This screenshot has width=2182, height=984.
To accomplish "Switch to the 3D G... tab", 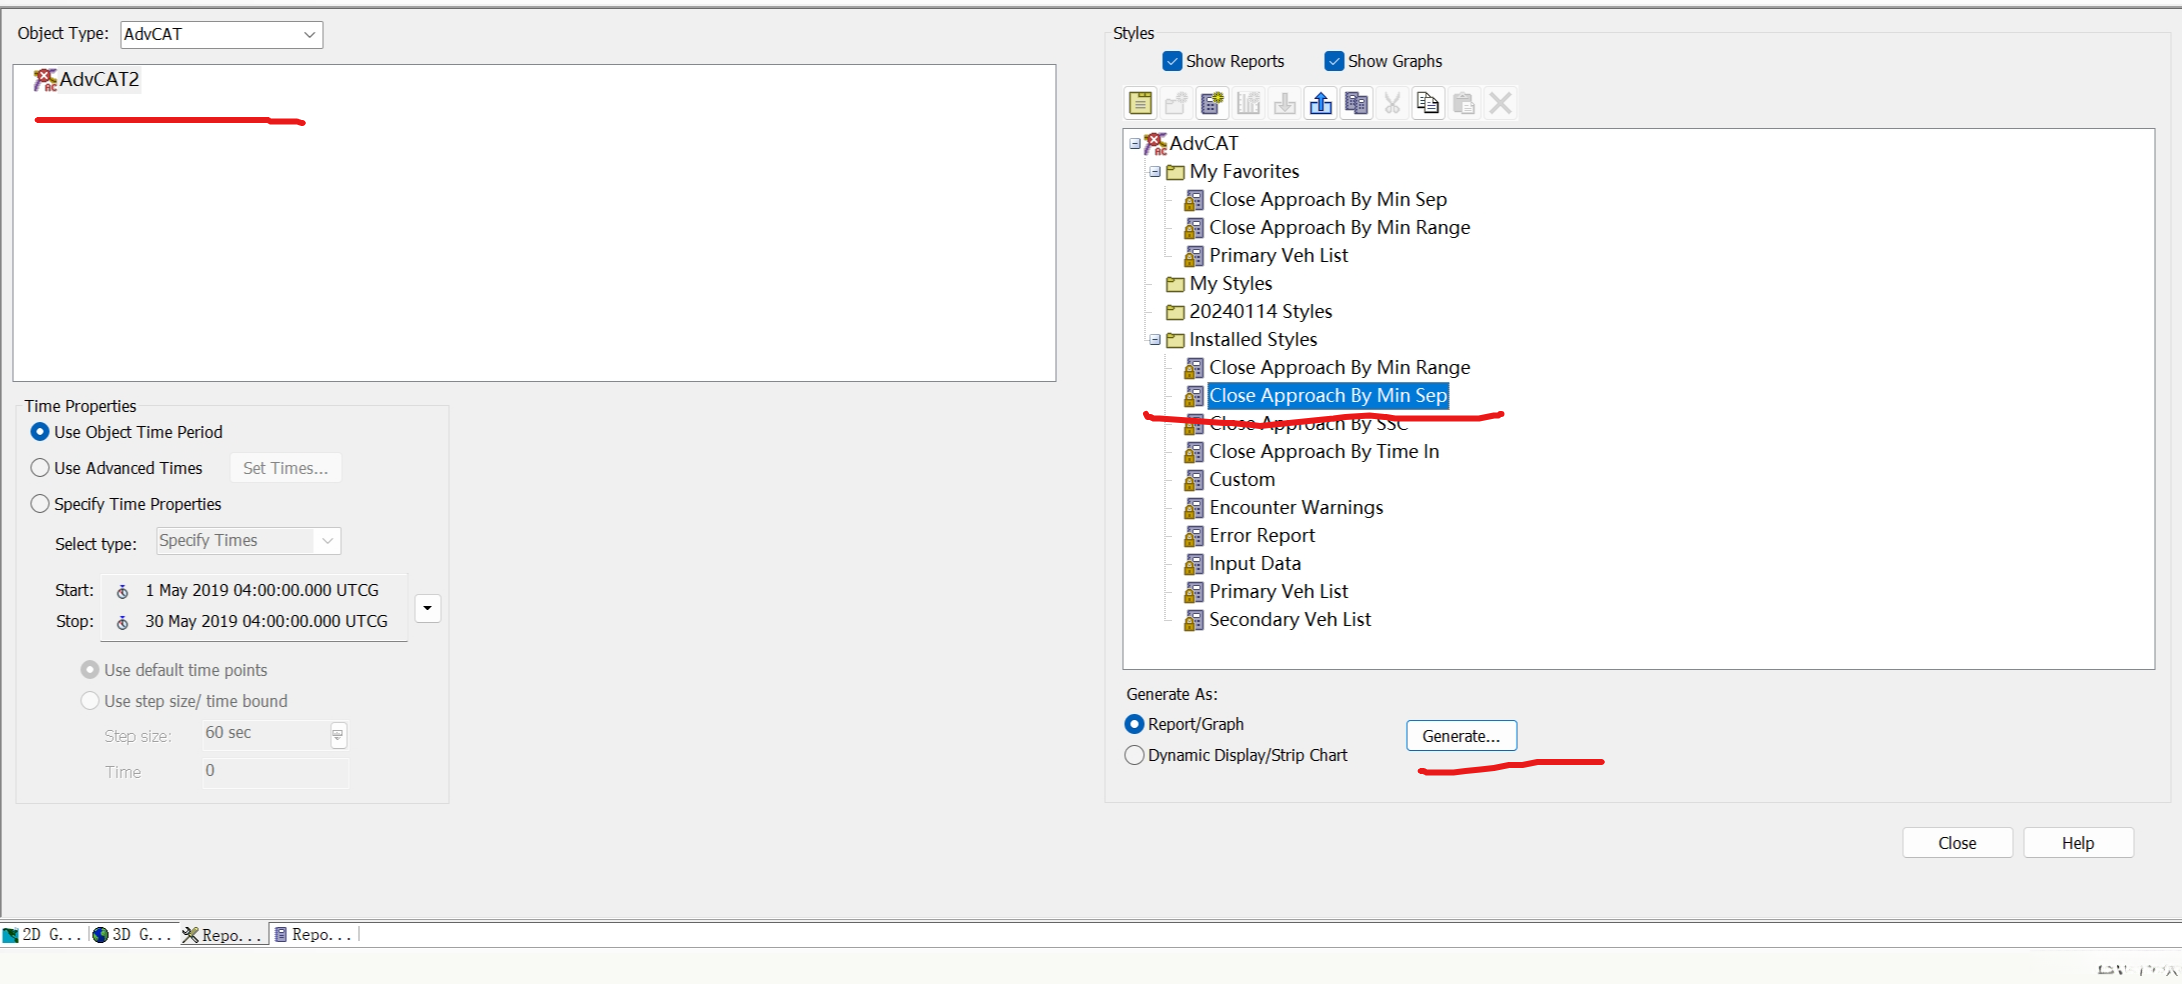I will coord(133,935).
